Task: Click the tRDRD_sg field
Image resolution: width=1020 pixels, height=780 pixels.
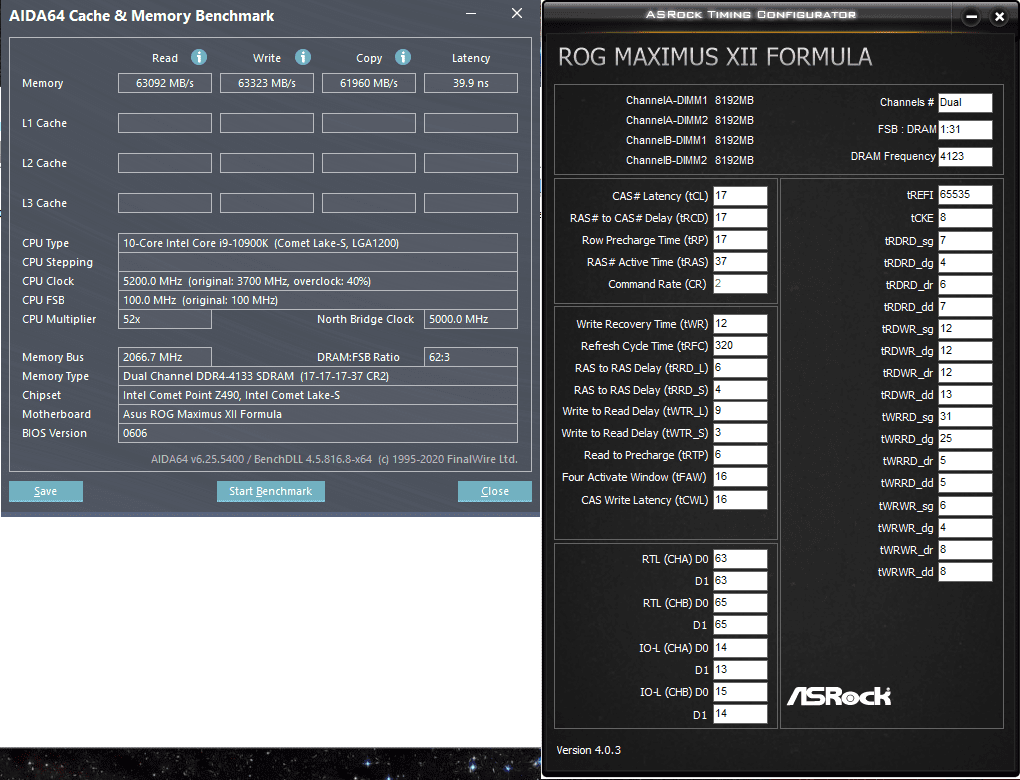Action: pyautogui.click(x=965, y=241)
